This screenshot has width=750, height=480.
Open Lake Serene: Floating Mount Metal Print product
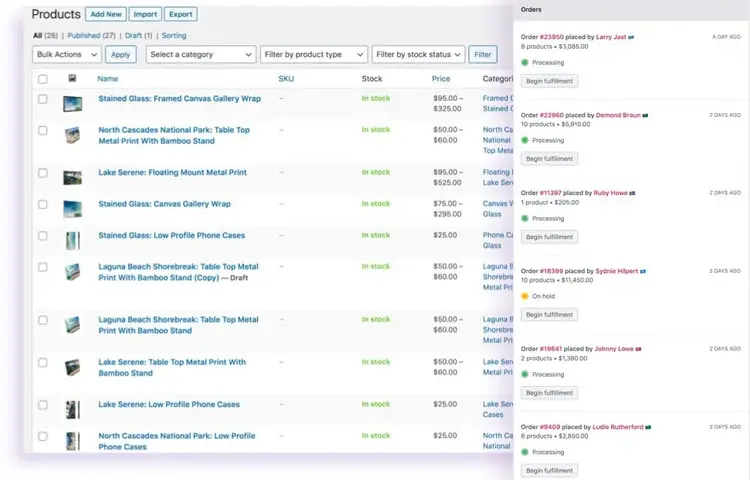(173, 173)
